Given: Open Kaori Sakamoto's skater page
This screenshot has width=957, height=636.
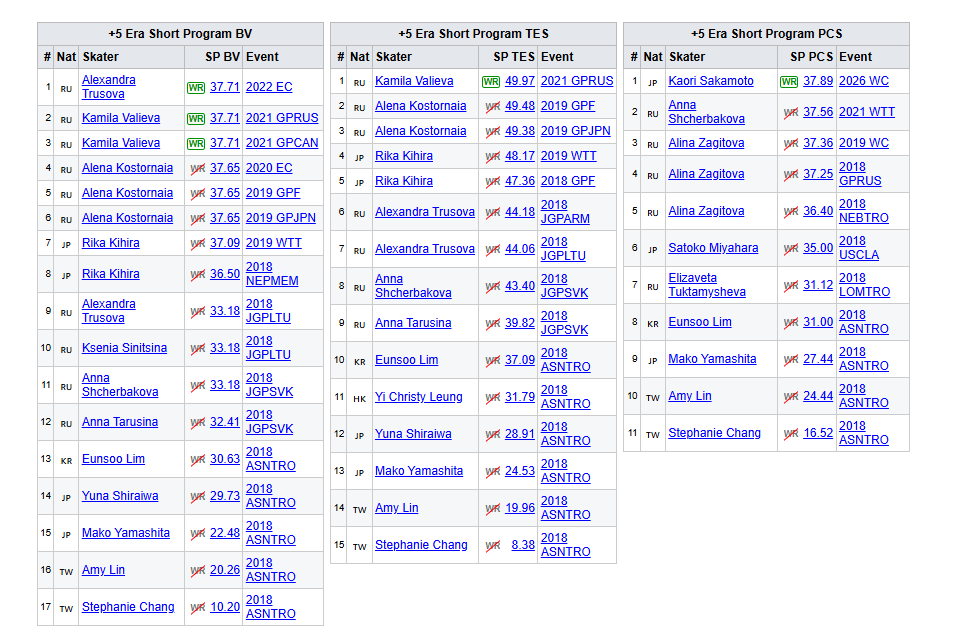Looking at the screenshot, I should click(711, 81).
